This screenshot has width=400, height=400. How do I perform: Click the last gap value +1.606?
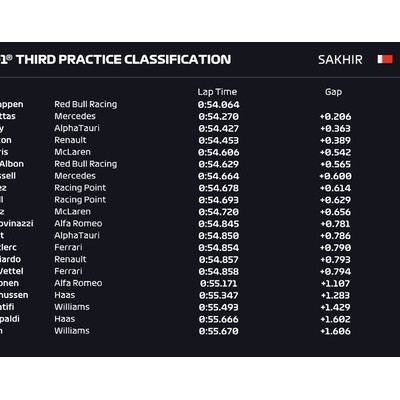pos(335,331)
